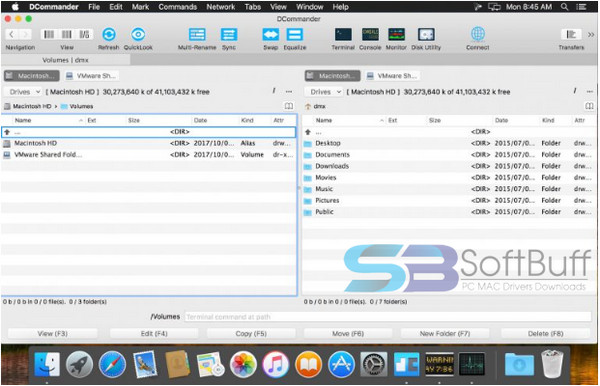The width and height of the screenshot is (600, 386).
Task: Open left panel ellipsis menu
Action: point(289,92)
